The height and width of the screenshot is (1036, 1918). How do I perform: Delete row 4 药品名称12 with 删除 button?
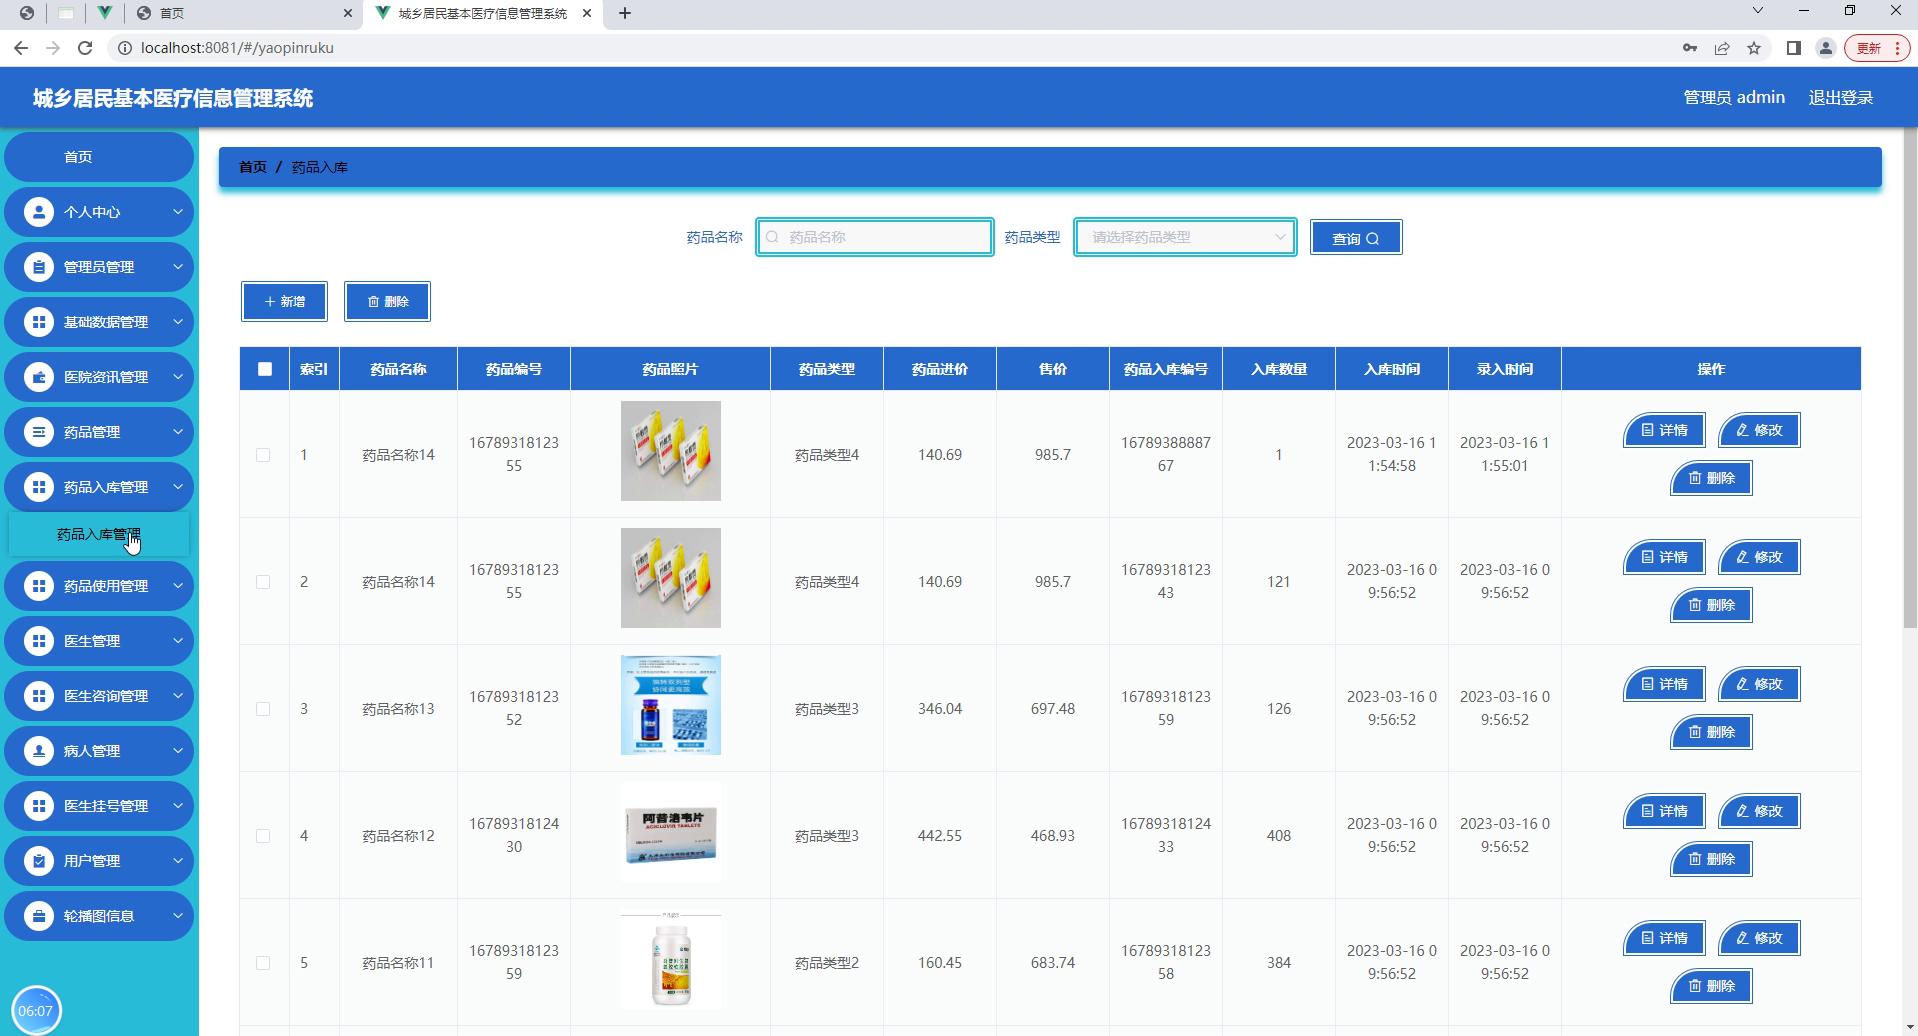(1711, 859)
